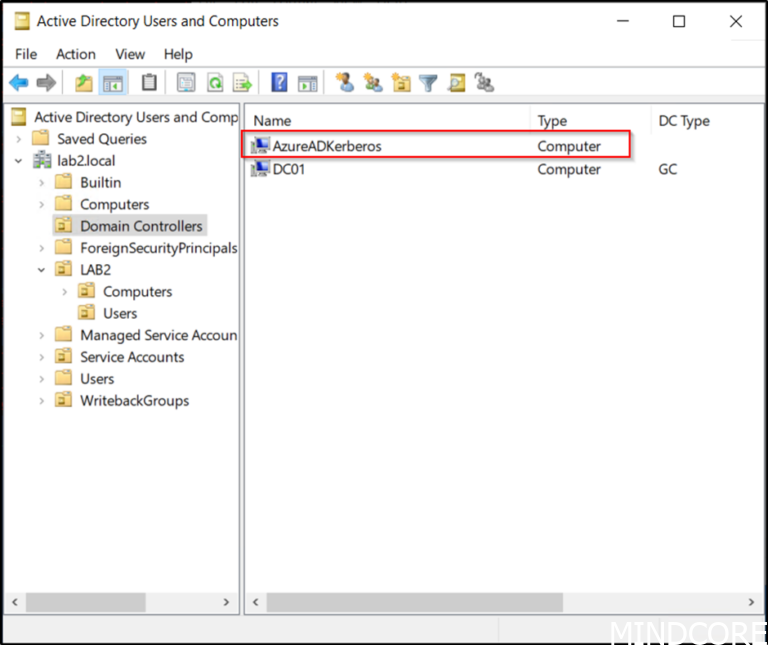
Task: Click the Export List toolbar icon
Action: [242, 83]
